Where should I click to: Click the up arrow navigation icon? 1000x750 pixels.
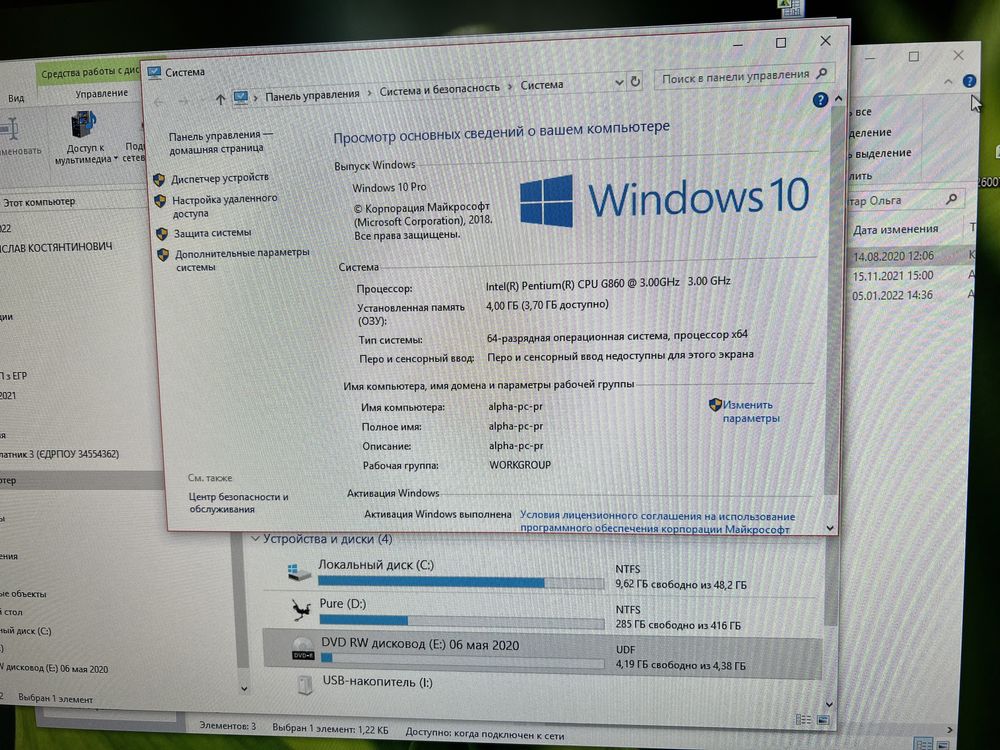pyautogui.click(x=220, y=99)
